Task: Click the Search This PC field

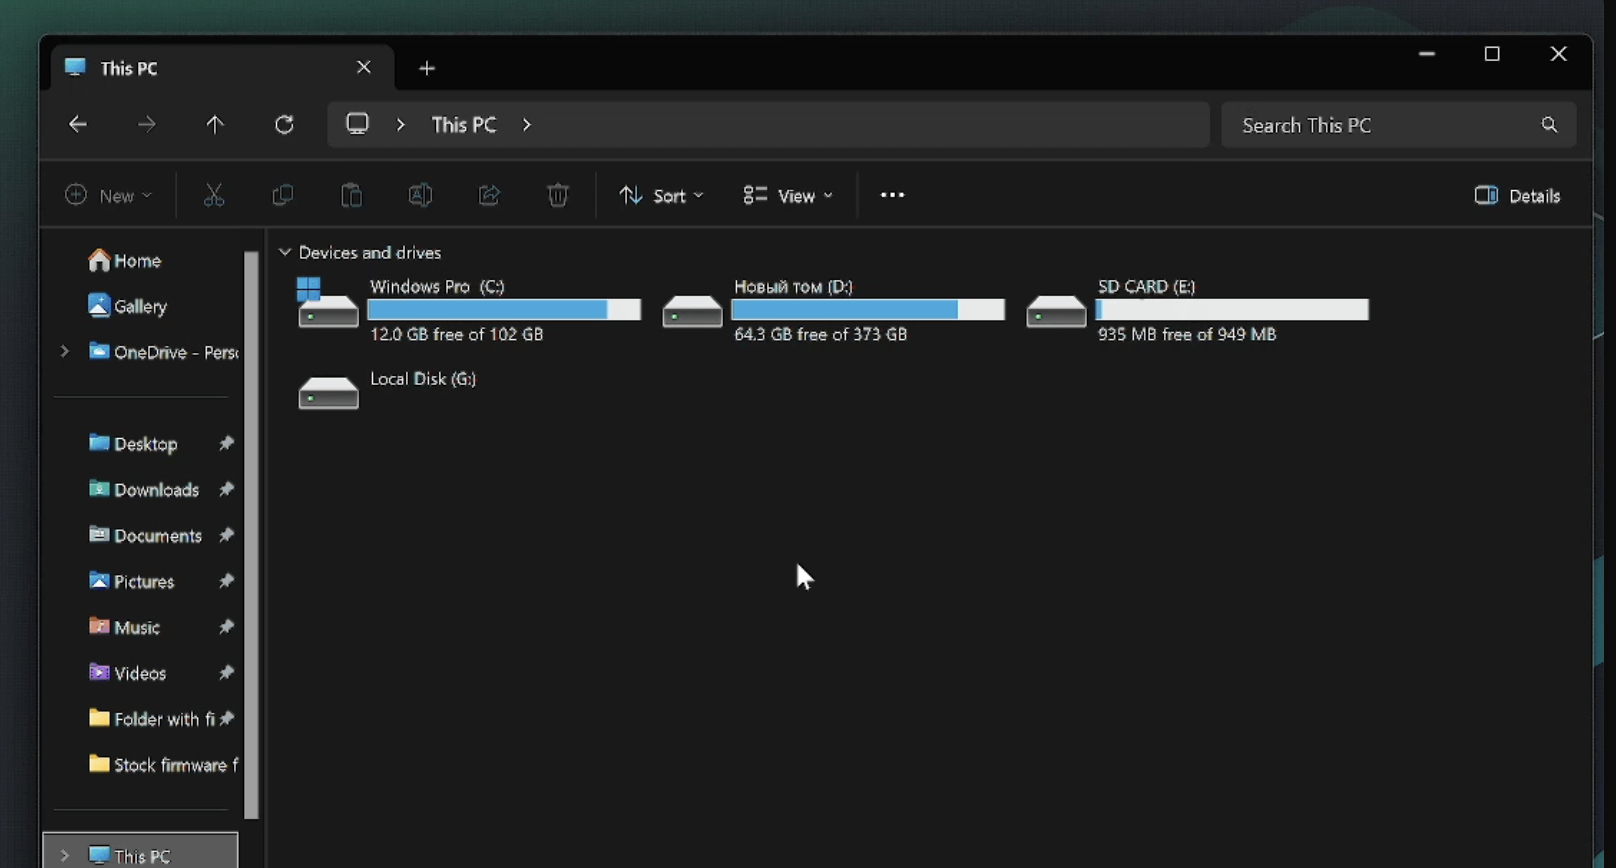Action: (x=1385, y=125)
